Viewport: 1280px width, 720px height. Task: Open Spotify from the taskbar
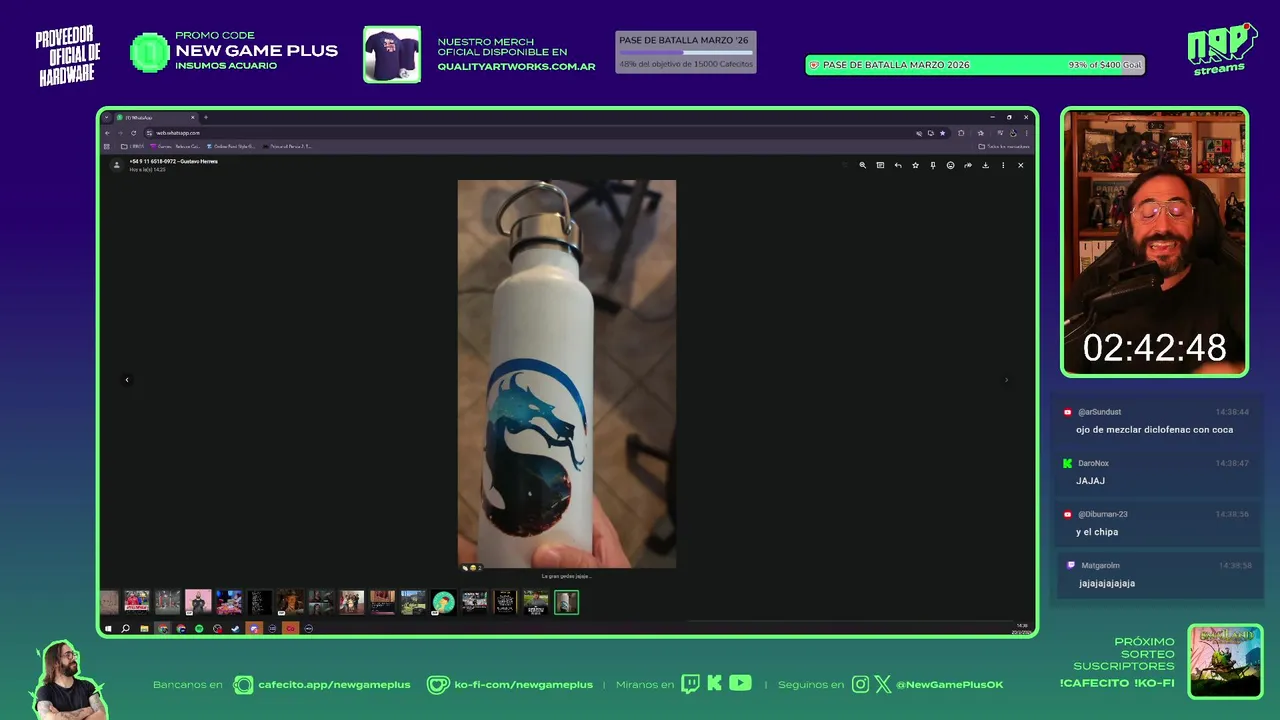click(x=199, y=629)
